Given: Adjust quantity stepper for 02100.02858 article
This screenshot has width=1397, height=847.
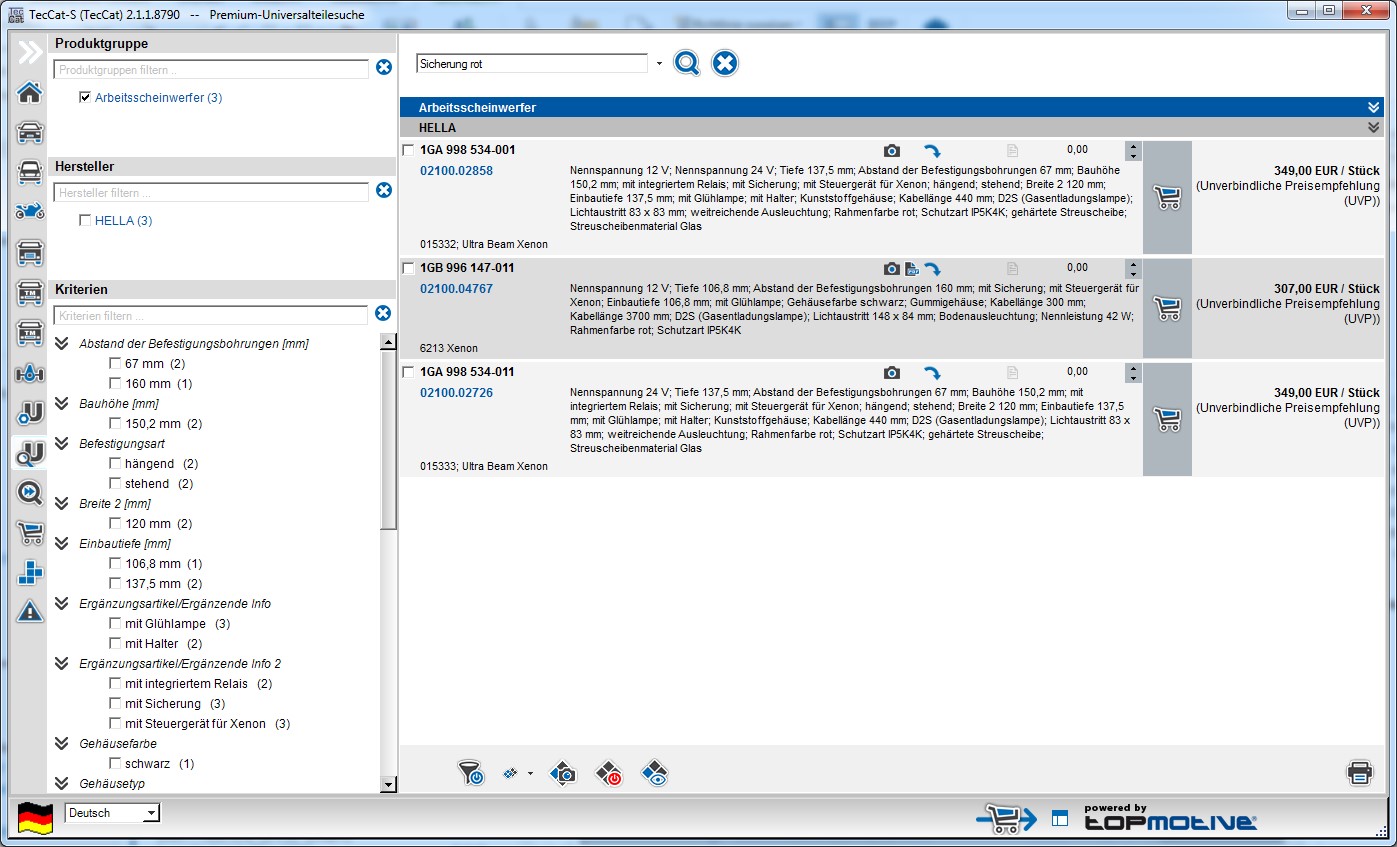Looking at the screenshot, I should click(x=1132, y=151).
